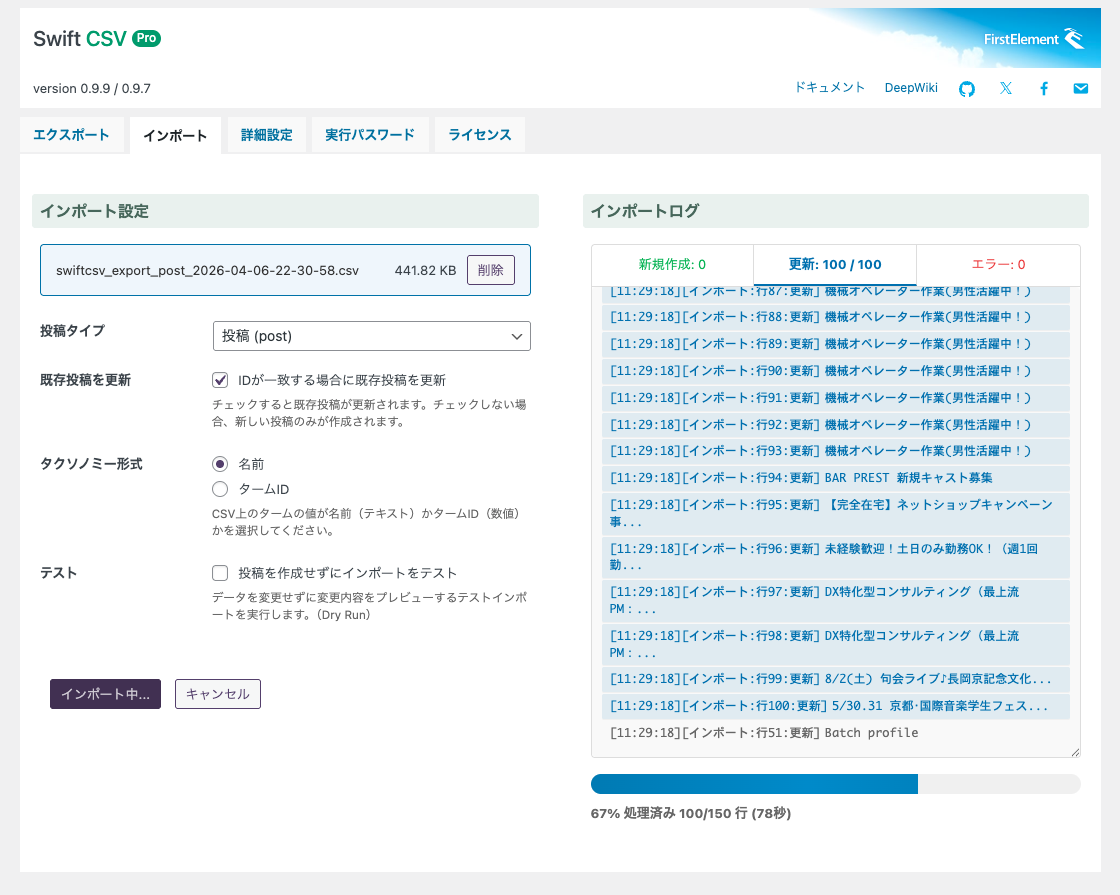Click the row 94 BAR PREST log entry
Image resolution: width=1120 pixels, height=895 pixels.
[x=835, y=478]
